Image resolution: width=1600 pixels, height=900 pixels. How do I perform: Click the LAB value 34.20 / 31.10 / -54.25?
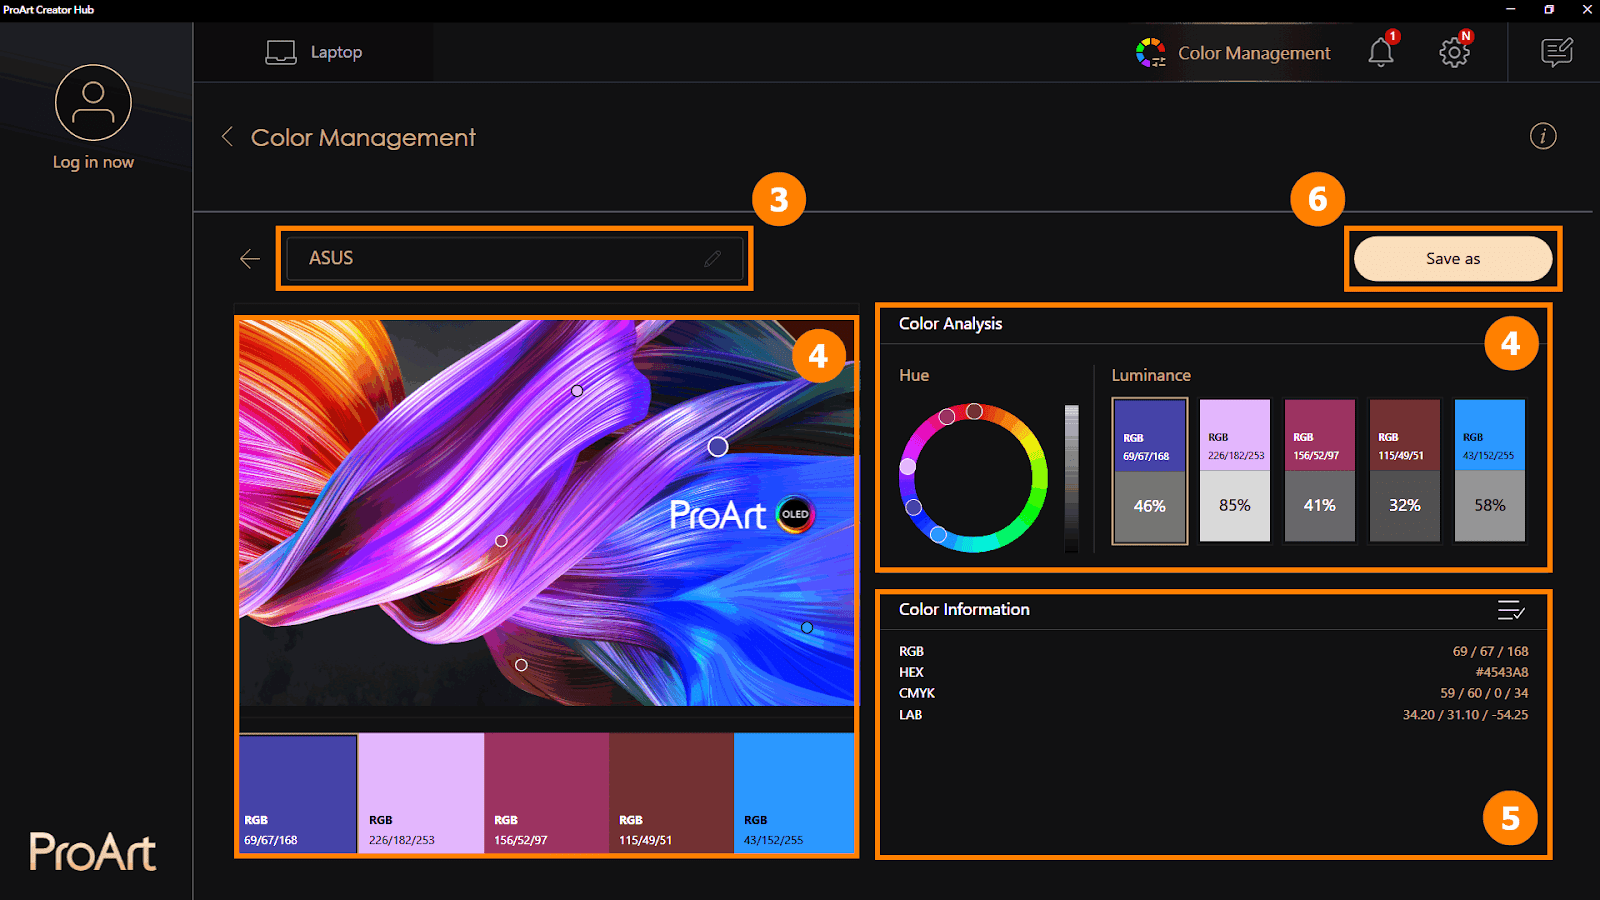(1465, 715)
